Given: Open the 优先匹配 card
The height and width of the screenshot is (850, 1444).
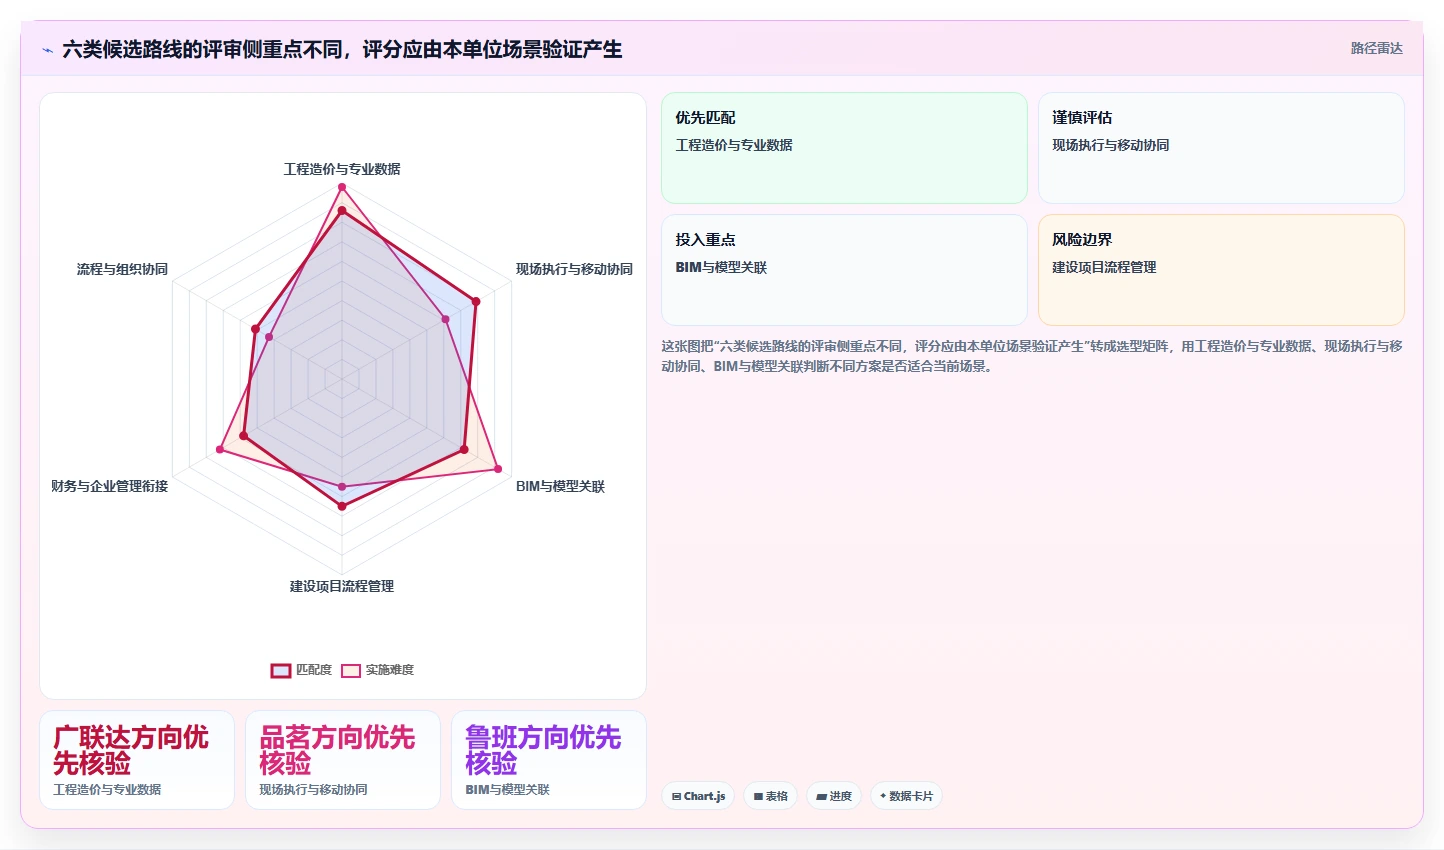Looking at the screenshot, I should [x=844, y=148].
